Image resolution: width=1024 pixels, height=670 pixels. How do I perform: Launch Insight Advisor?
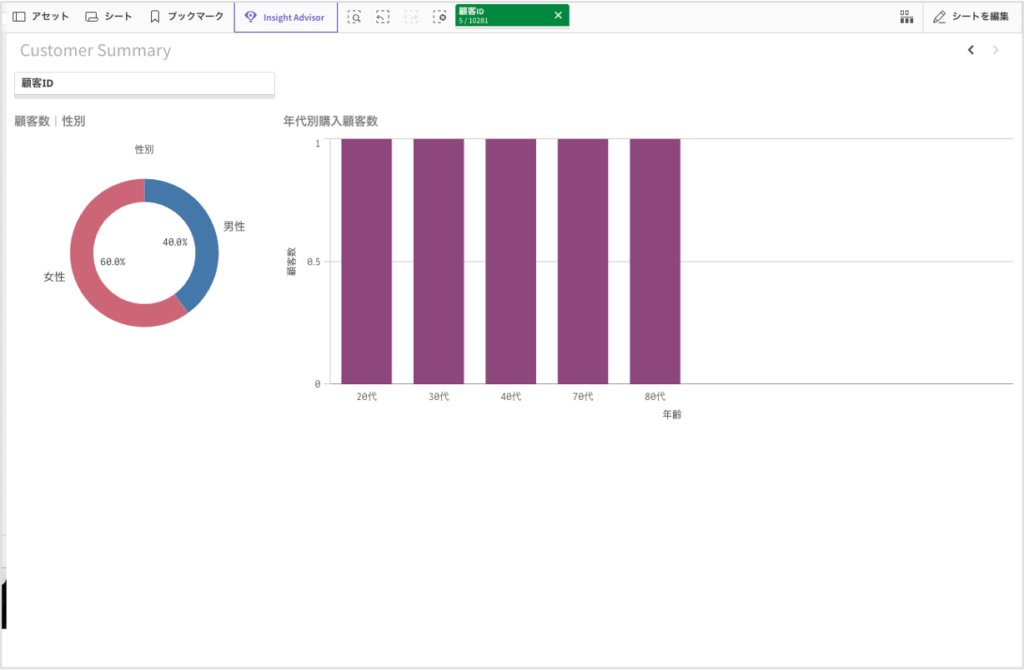coord(285,17)
